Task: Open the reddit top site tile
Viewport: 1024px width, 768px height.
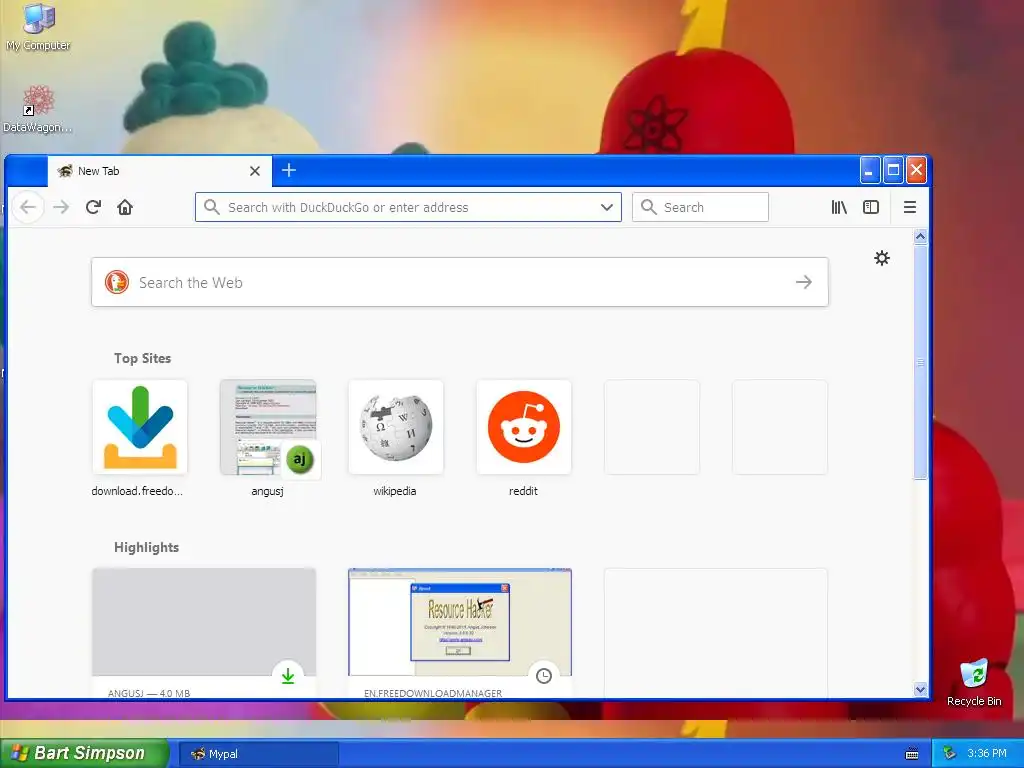Action: coord(524,427)
